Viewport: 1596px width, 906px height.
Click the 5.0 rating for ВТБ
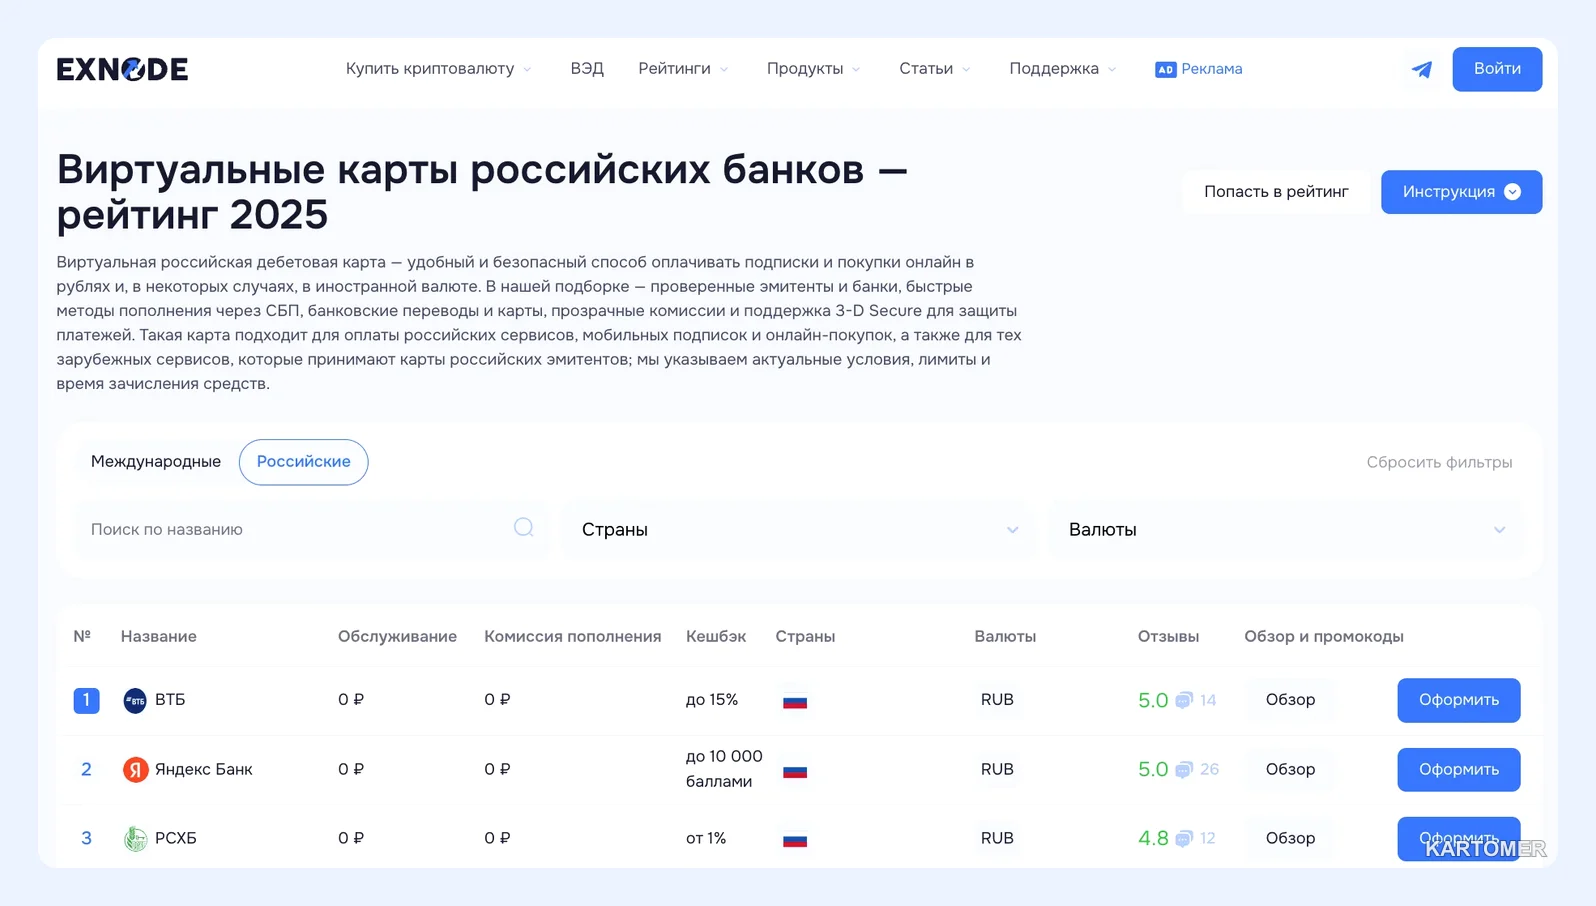click(x=1153, y=700)
